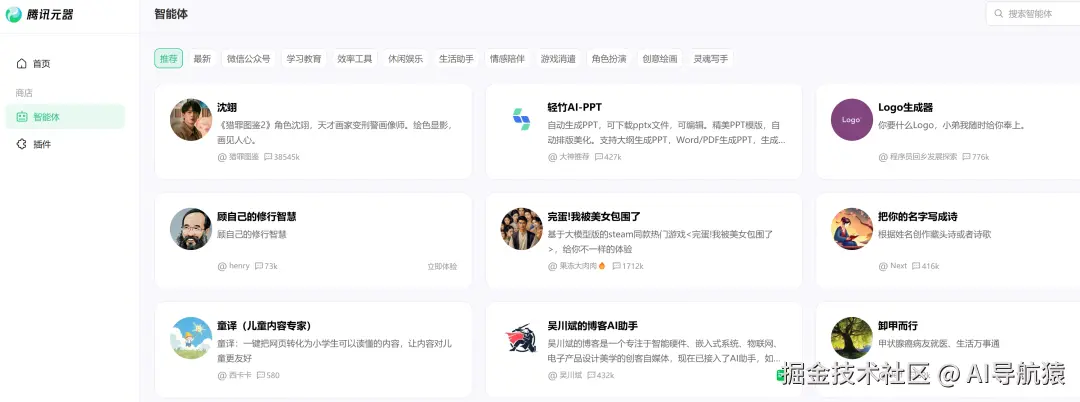This screenshot has height=402, width=1080.
Task: Select the 智能体 sidebar menu item
Action: 65,117
